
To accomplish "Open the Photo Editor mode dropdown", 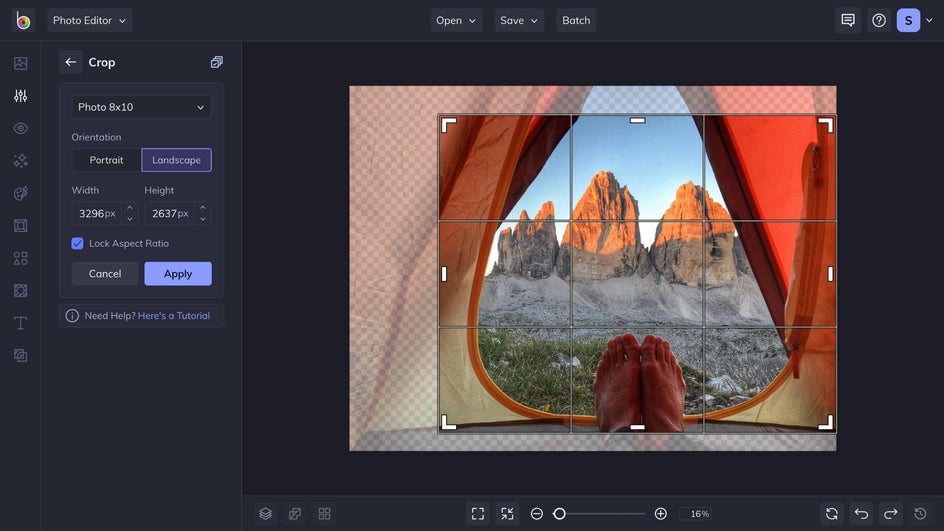I will [90, 20].
